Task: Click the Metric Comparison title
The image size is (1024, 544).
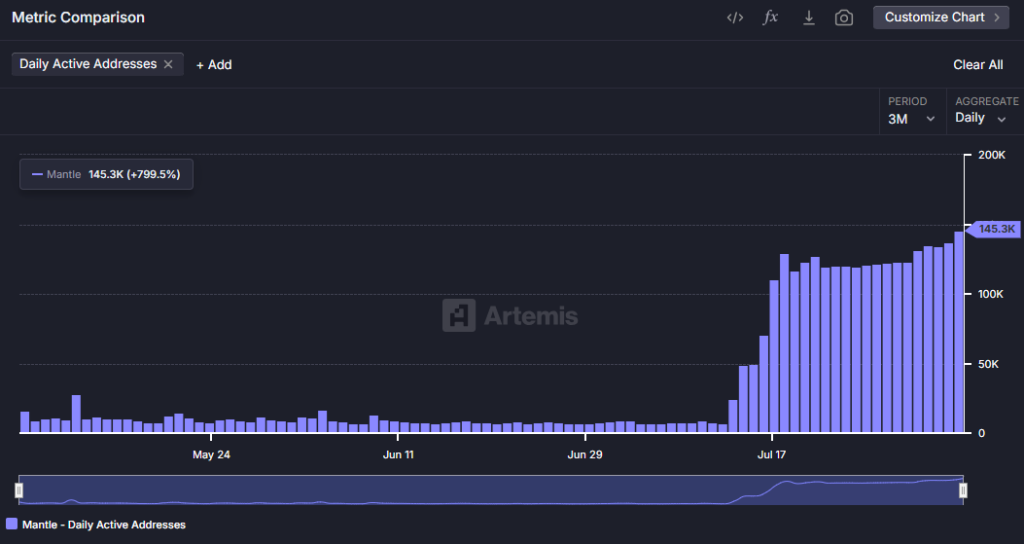Action: coord(78,18)
